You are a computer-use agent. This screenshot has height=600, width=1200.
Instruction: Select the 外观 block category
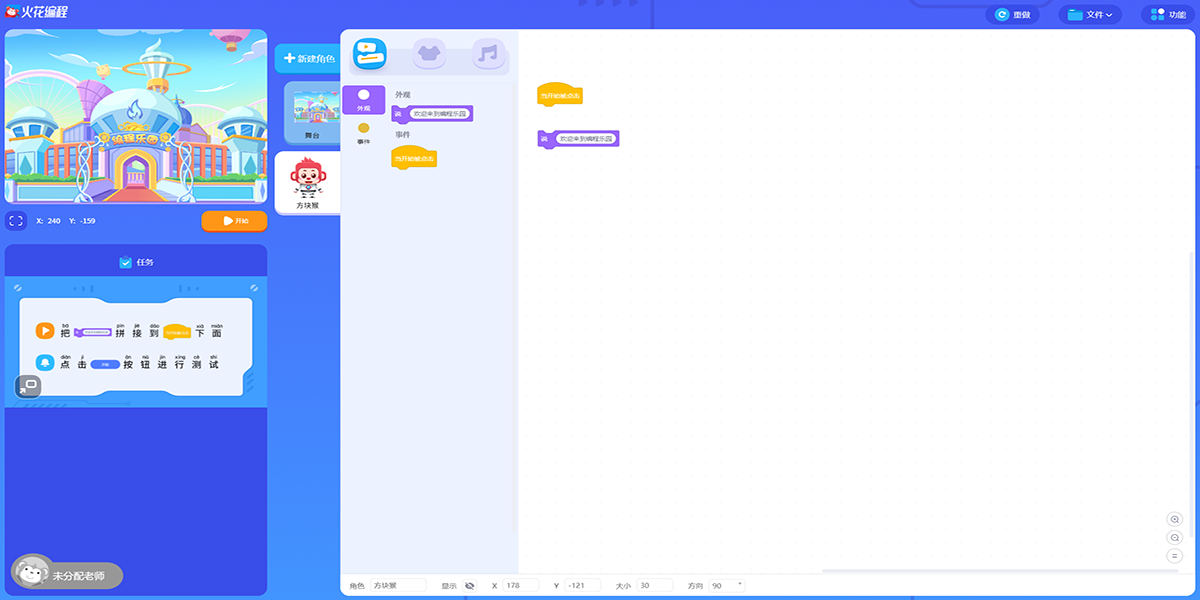(363, 99)
